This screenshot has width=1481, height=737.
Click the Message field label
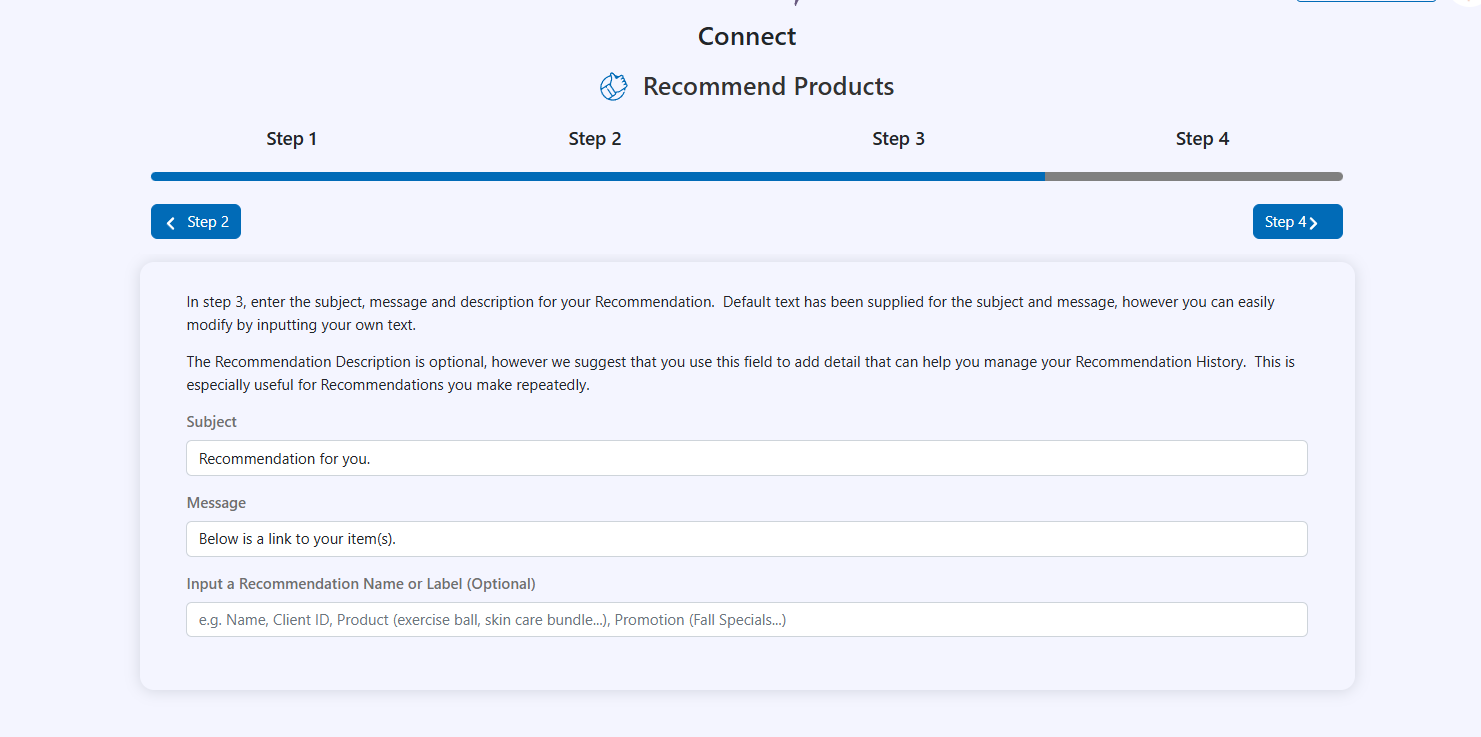point(216,503)
